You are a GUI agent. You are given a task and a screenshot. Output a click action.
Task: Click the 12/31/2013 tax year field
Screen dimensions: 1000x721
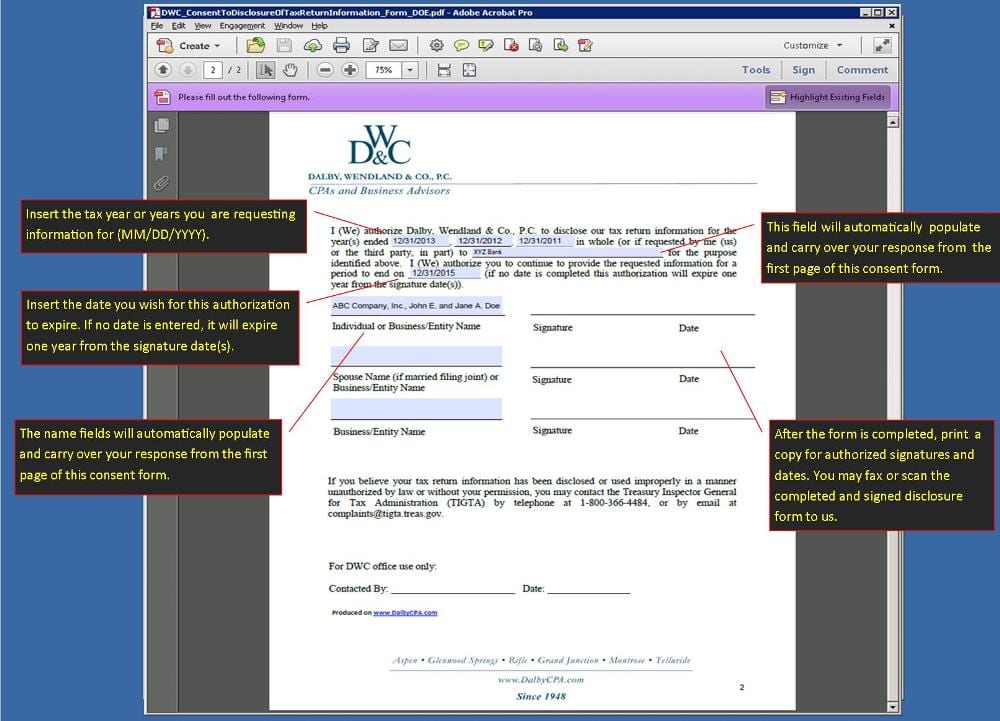(418, 241)
